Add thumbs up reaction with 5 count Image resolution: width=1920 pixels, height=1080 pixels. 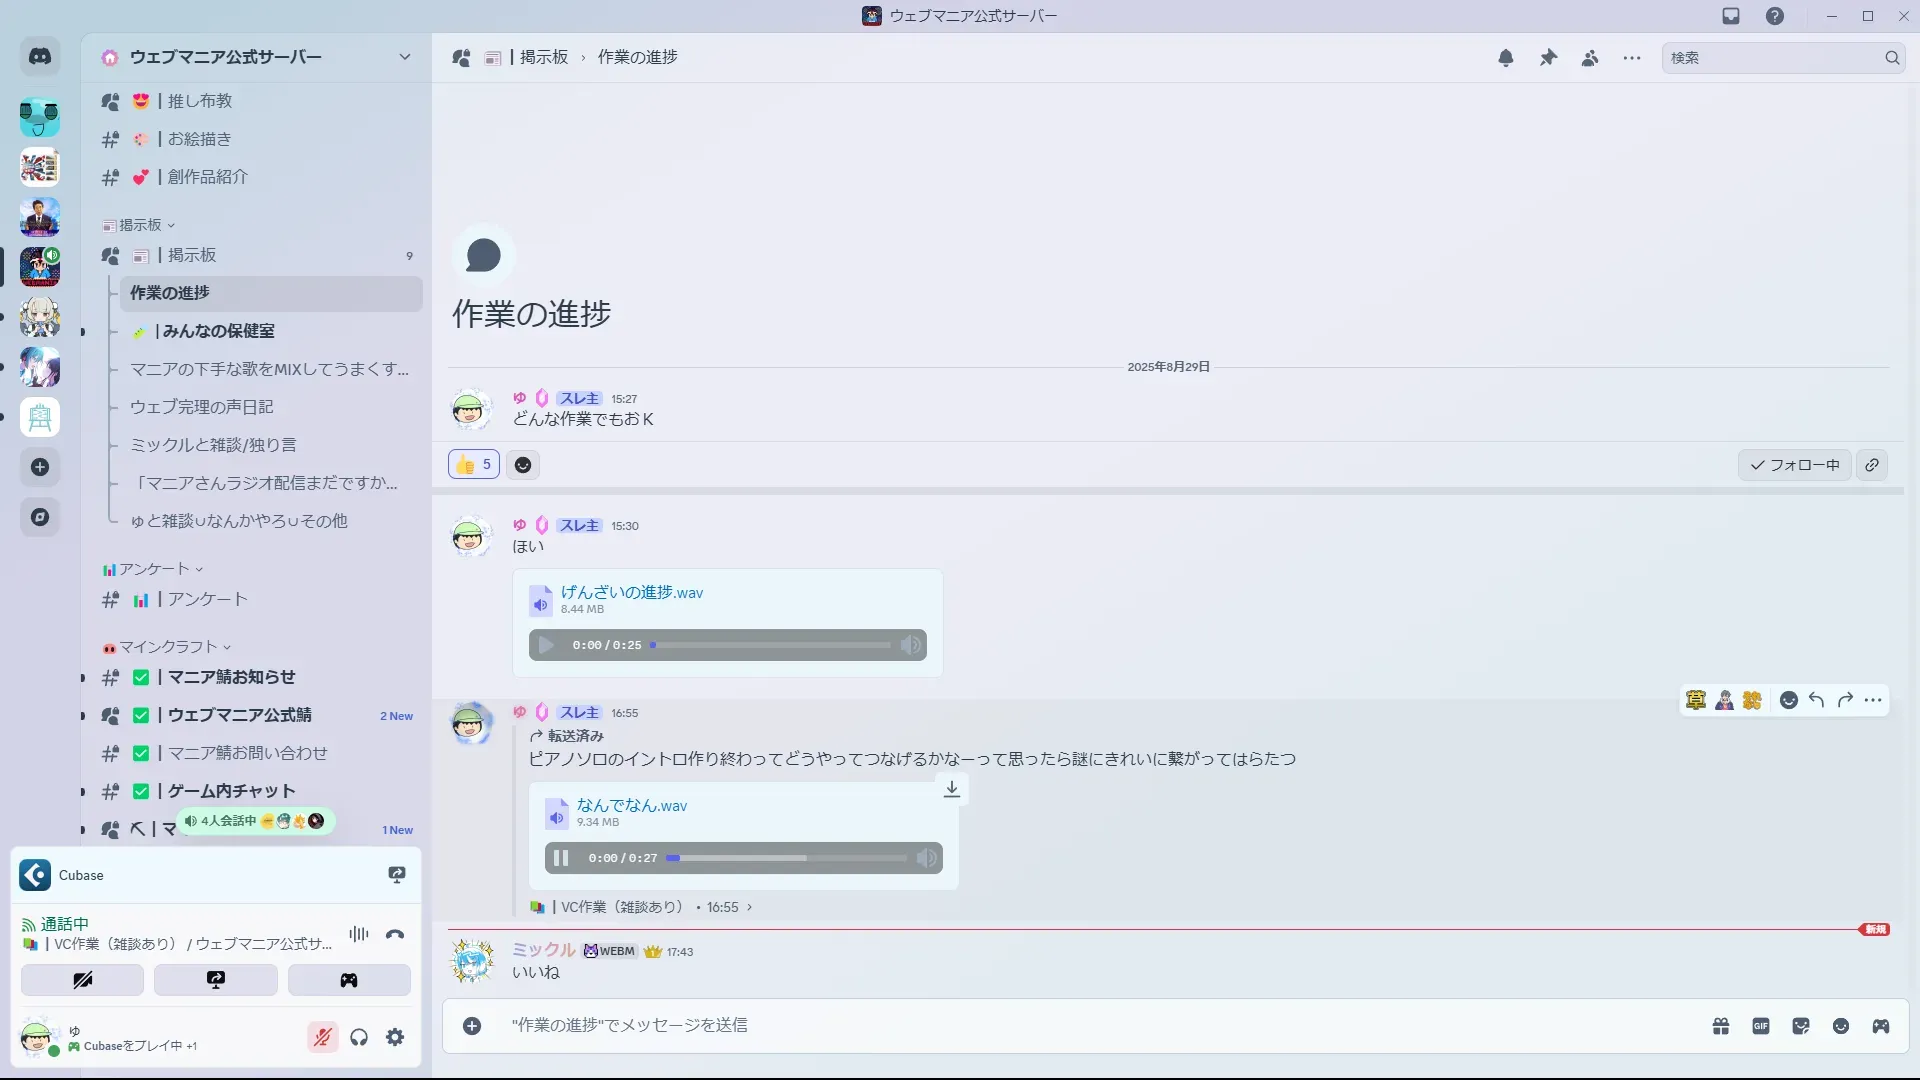click(x=474, y=464)
